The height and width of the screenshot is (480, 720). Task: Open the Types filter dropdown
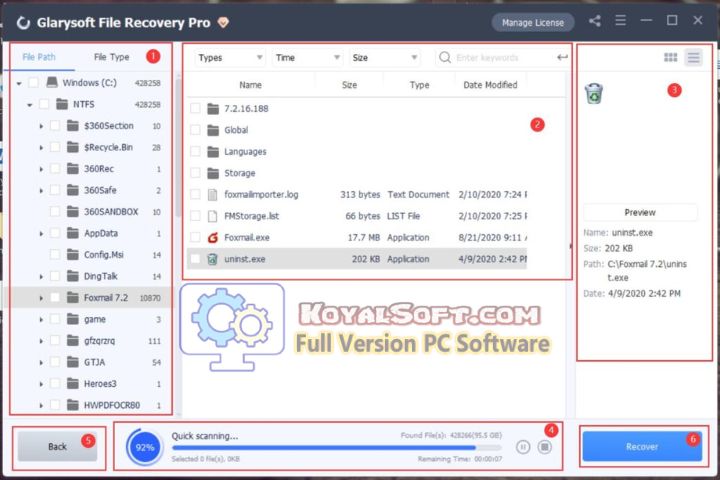[x=230, y=58]
